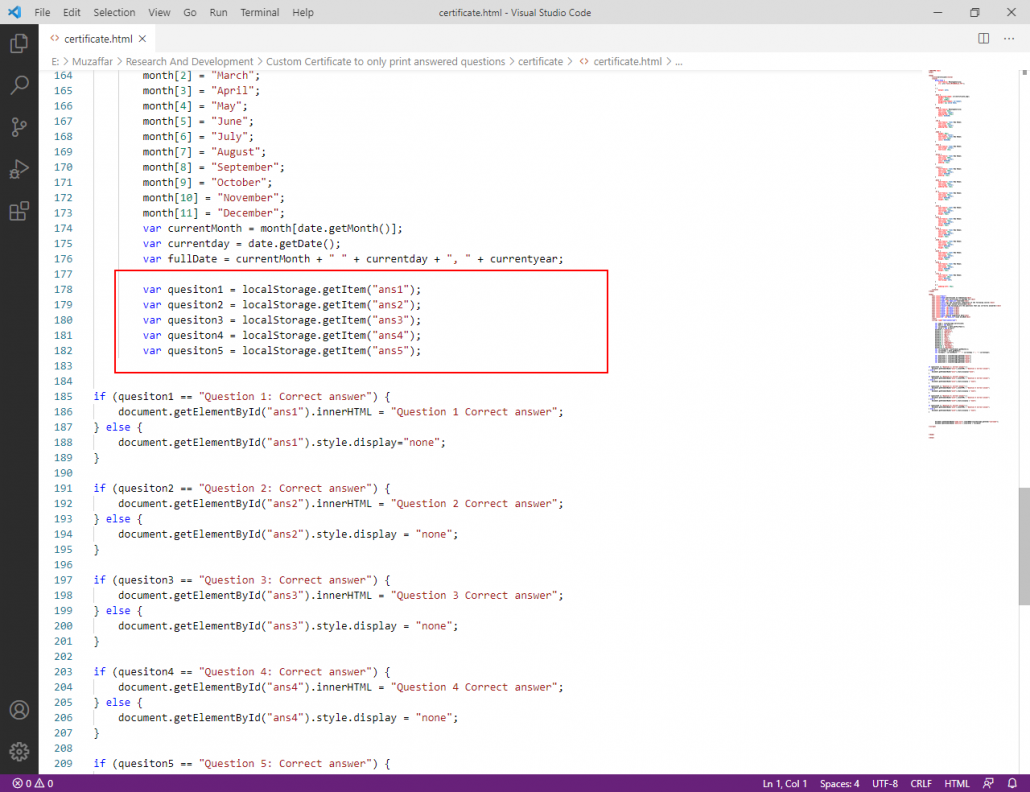Open the Accounts icon in activity bar
Screen dimensions: 1030x792
[x=19, y=710]
